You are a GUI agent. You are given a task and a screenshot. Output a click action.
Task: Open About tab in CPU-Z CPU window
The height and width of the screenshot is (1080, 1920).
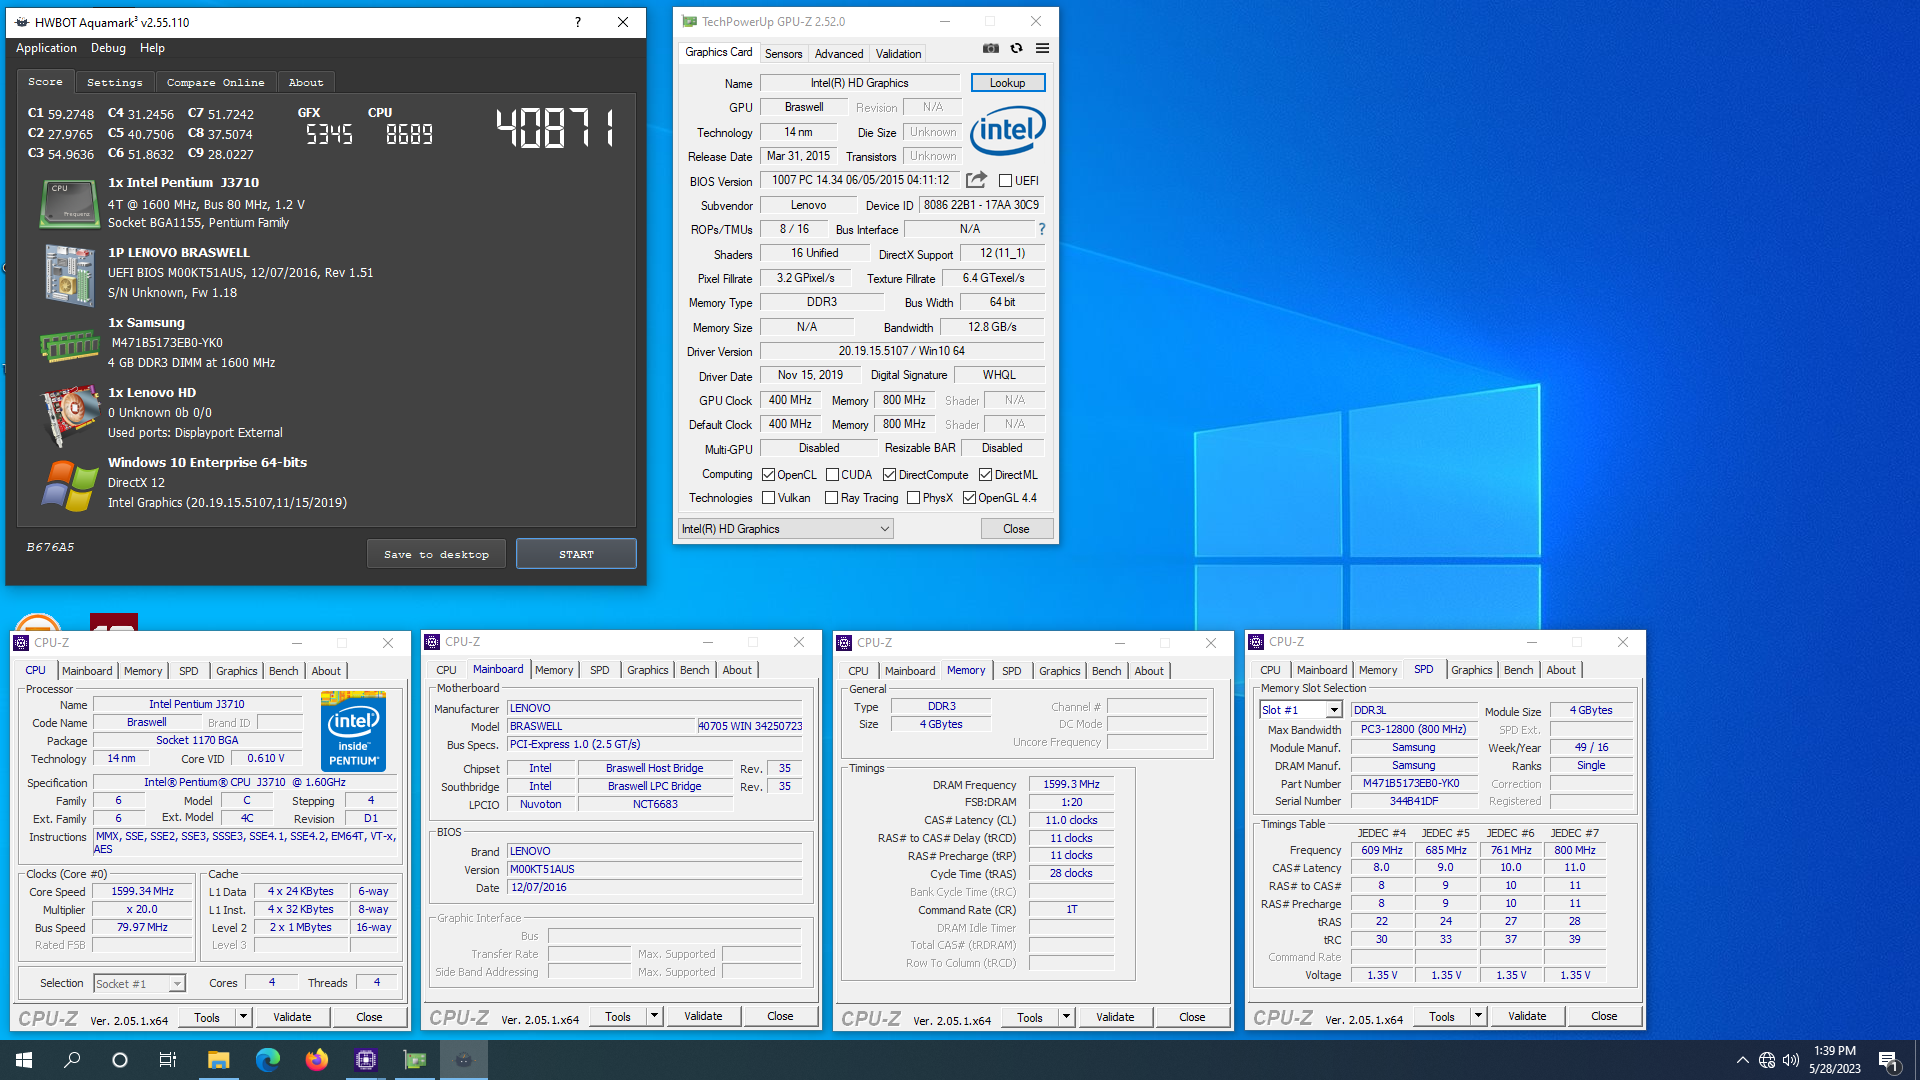326,671
